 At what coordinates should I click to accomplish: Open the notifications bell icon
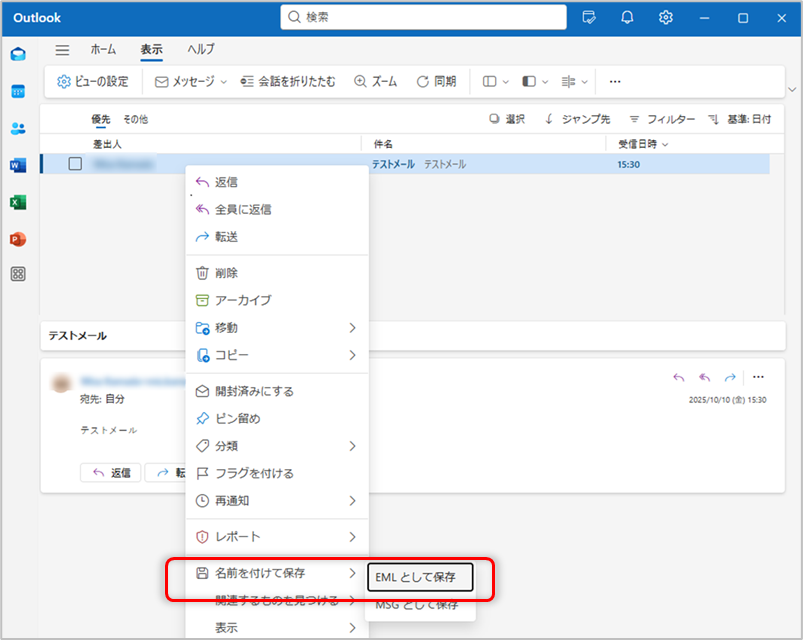[628, 17]
